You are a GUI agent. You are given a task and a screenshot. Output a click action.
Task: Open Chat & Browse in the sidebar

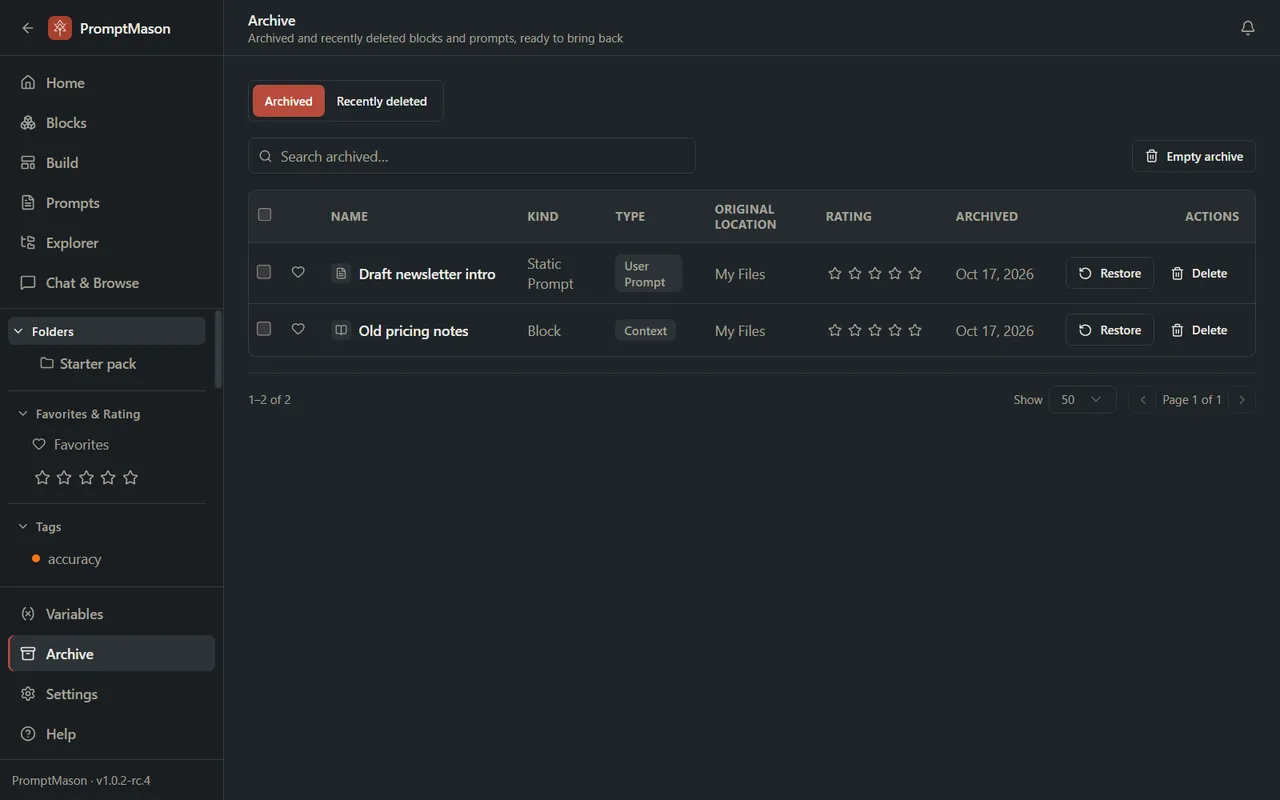(x=111, y=283)
